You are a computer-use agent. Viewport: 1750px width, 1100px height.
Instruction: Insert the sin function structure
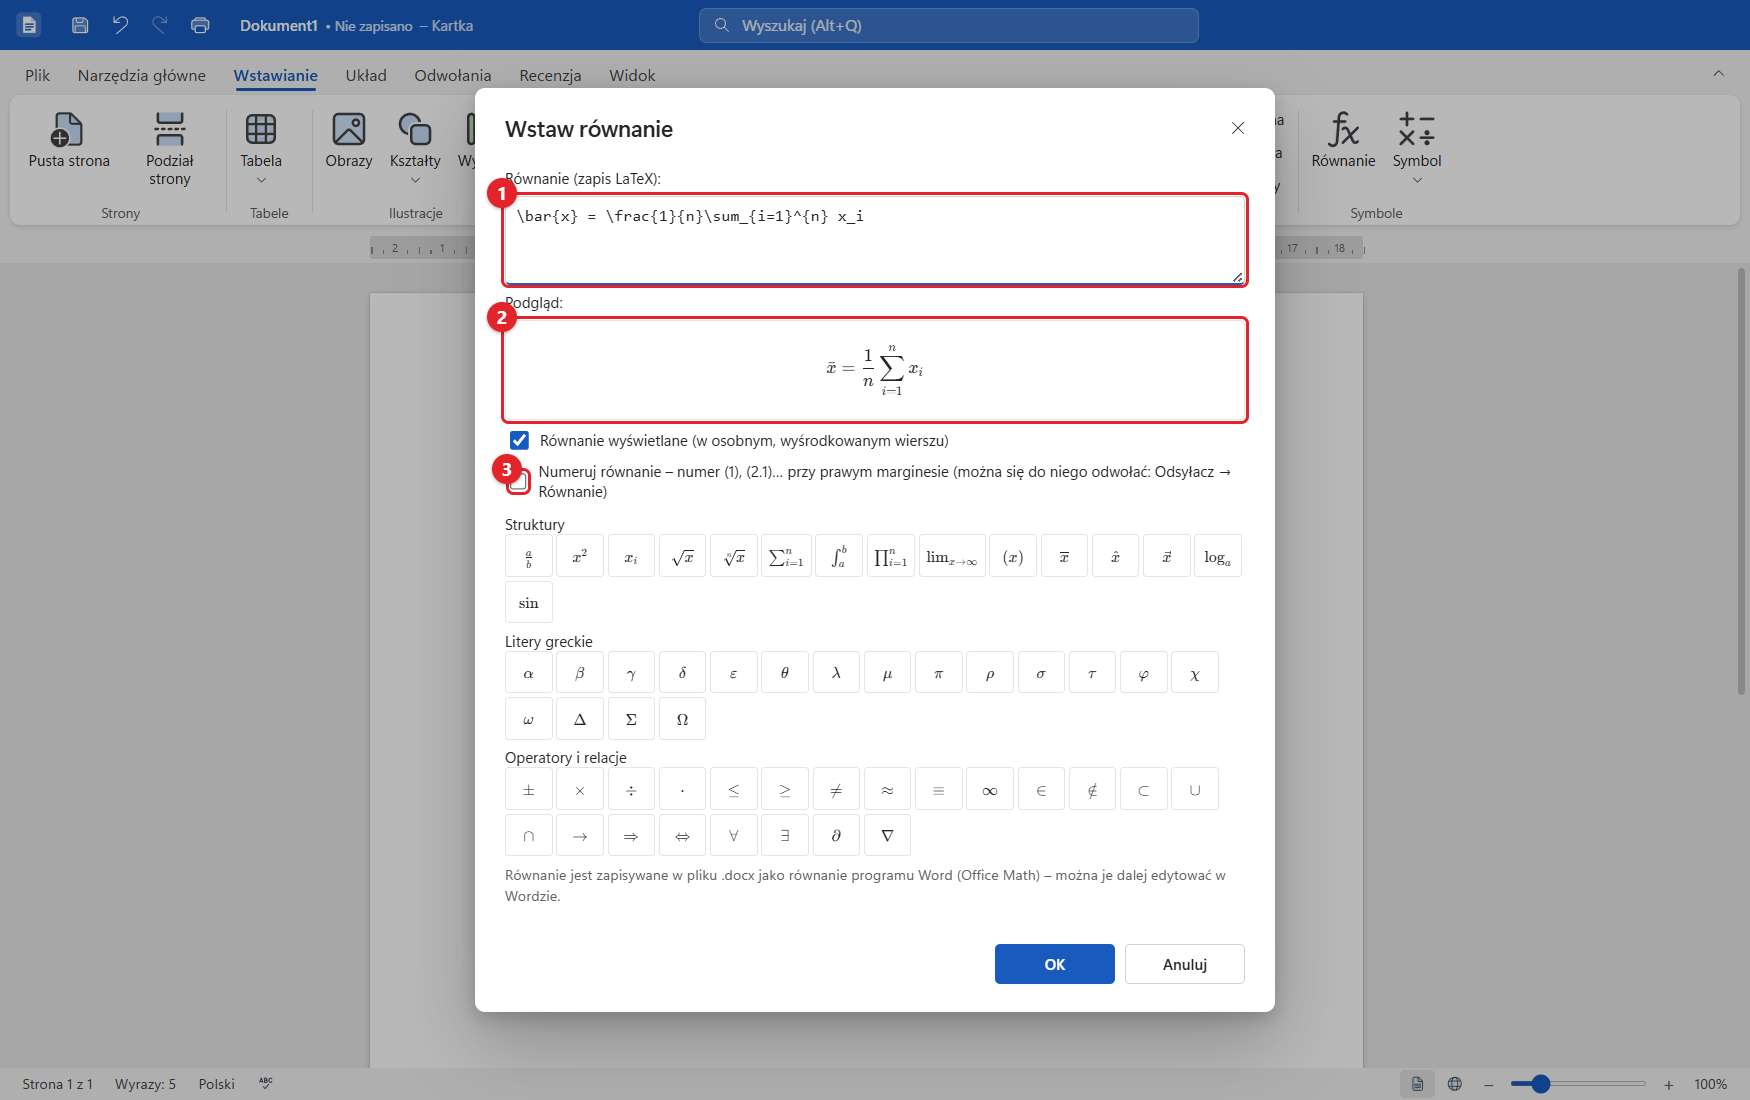tap(529, 603)
